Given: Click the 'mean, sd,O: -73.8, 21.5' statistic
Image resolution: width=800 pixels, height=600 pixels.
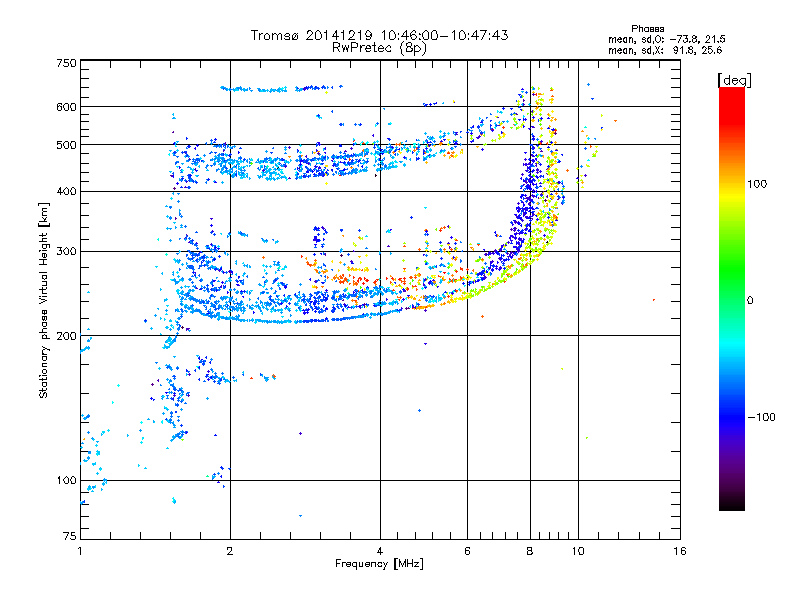Looking at the screenshot, I should tap(666, 39).
